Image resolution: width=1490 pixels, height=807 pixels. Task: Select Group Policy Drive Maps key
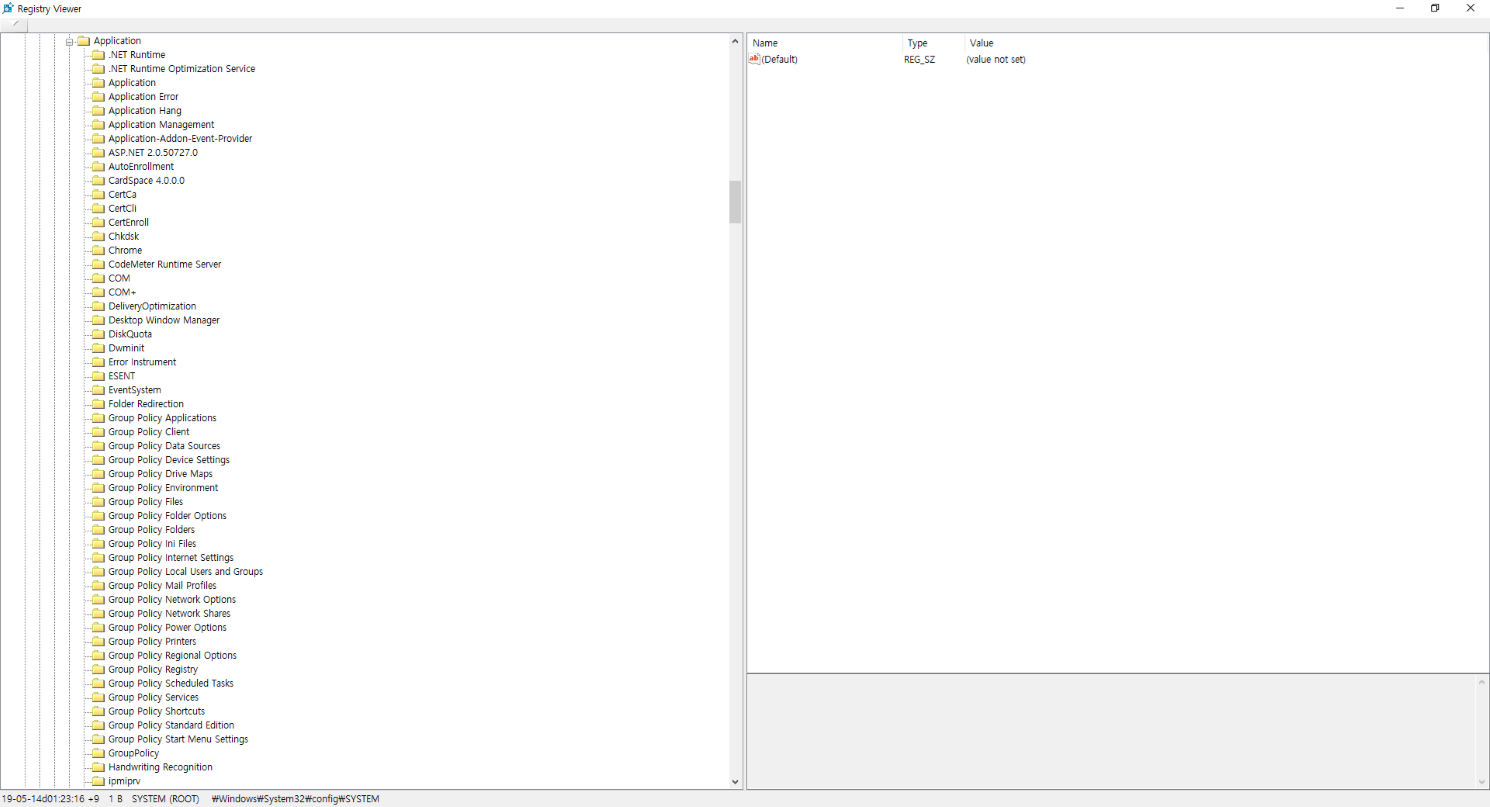pos(160,475)
